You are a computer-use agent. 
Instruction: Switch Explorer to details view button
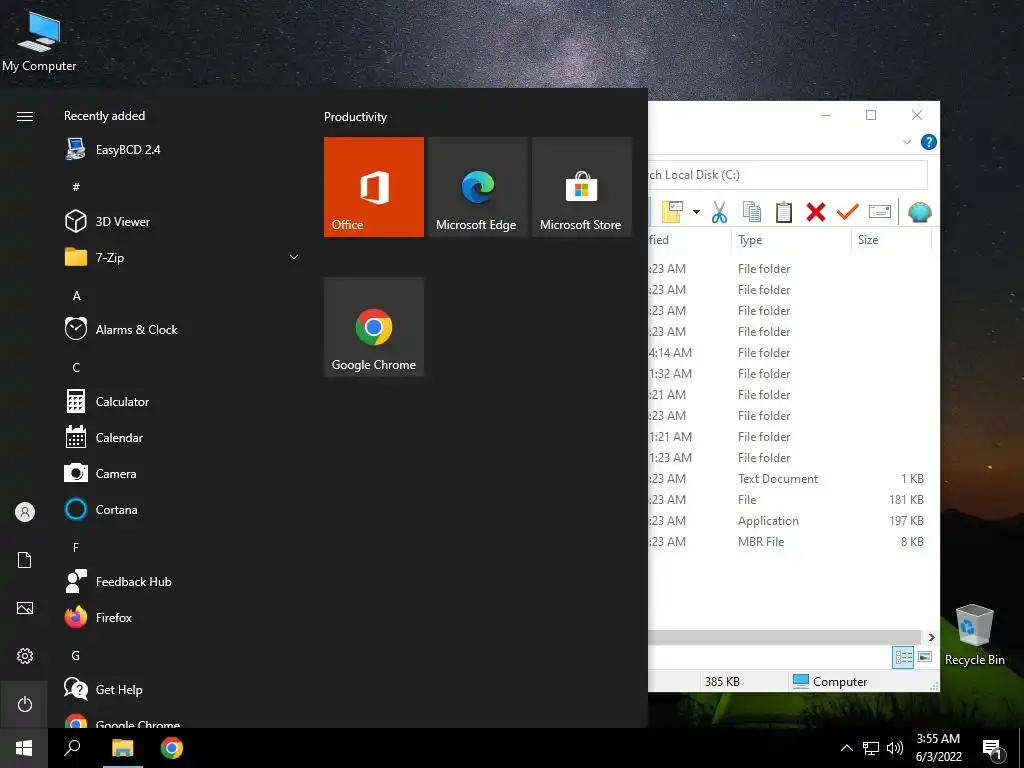pyautogui.click(x=903, y=657)
